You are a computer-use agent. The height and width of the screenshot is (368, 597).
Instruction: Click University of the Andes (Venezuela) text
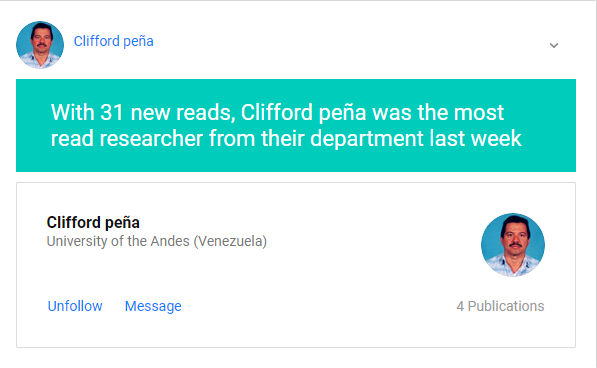156,241
